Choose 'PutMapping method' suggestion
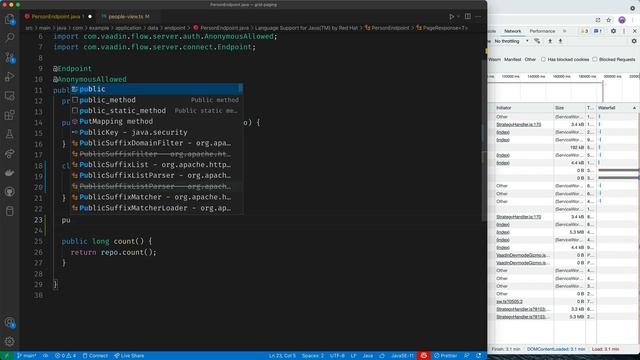The height and width of the screenshot is (360, 640). tap(156, 122)
